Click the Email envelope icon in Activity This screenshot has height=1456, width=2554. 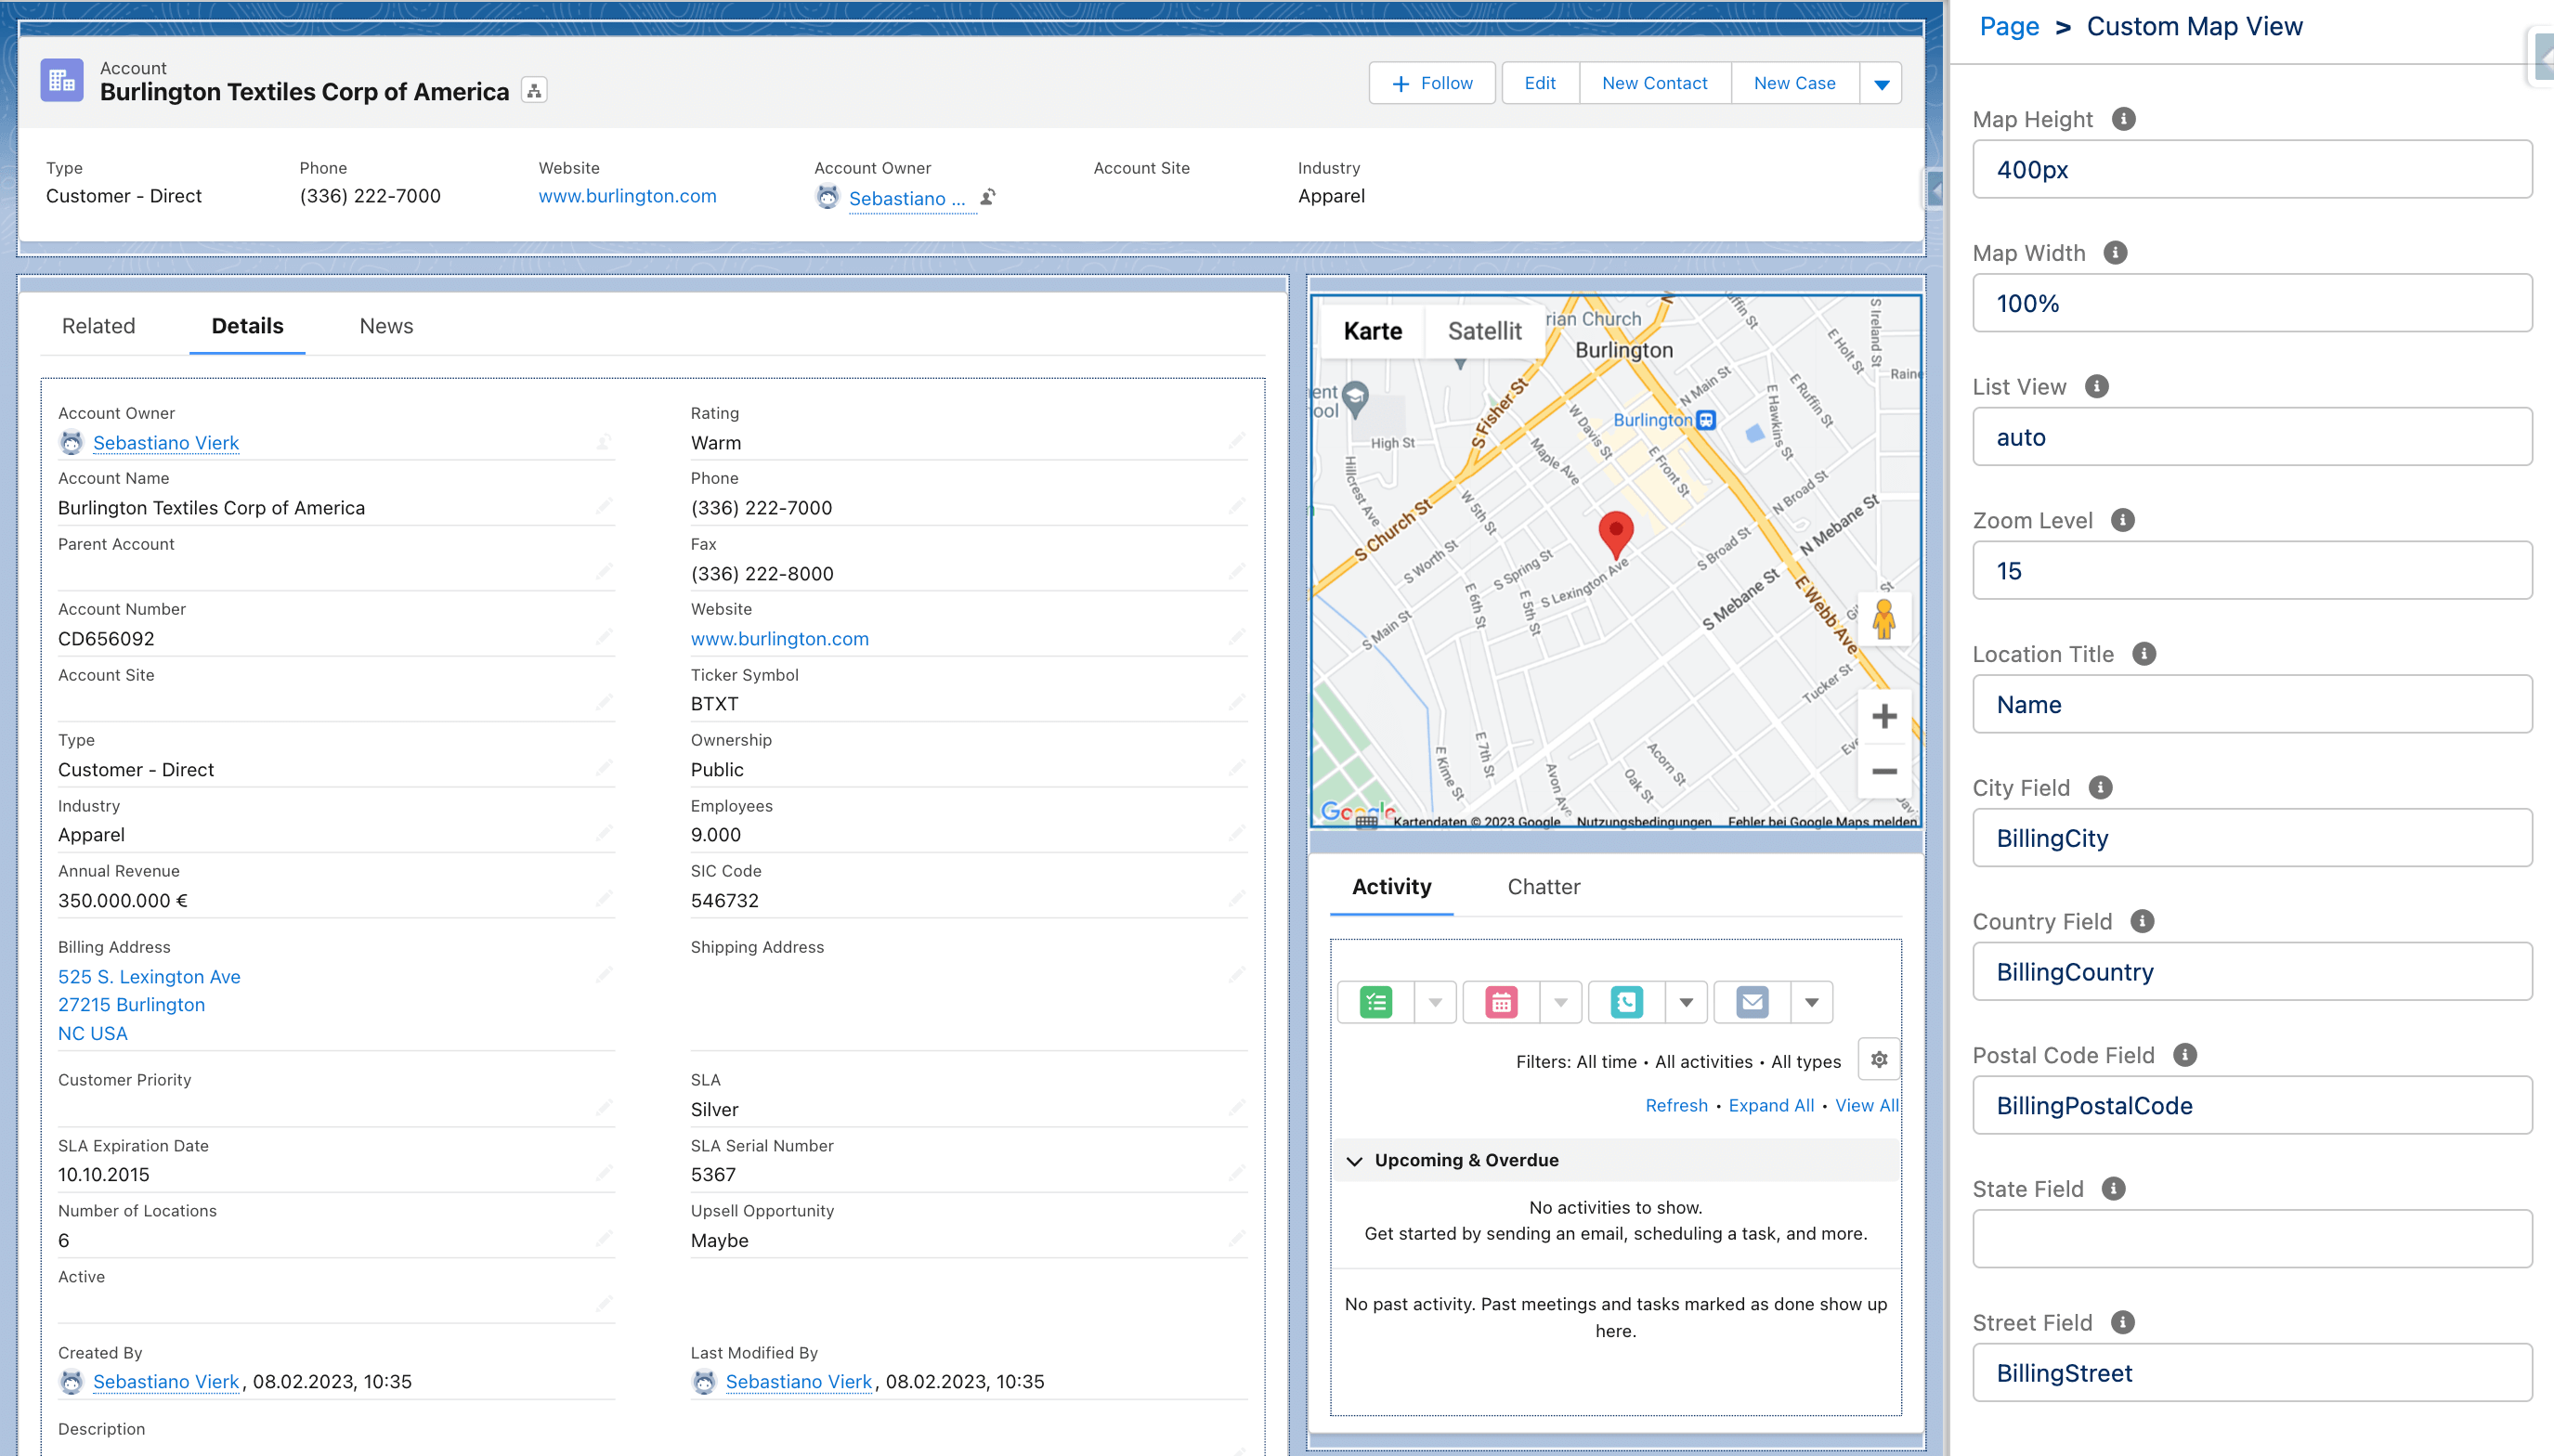[1752, 1002]
